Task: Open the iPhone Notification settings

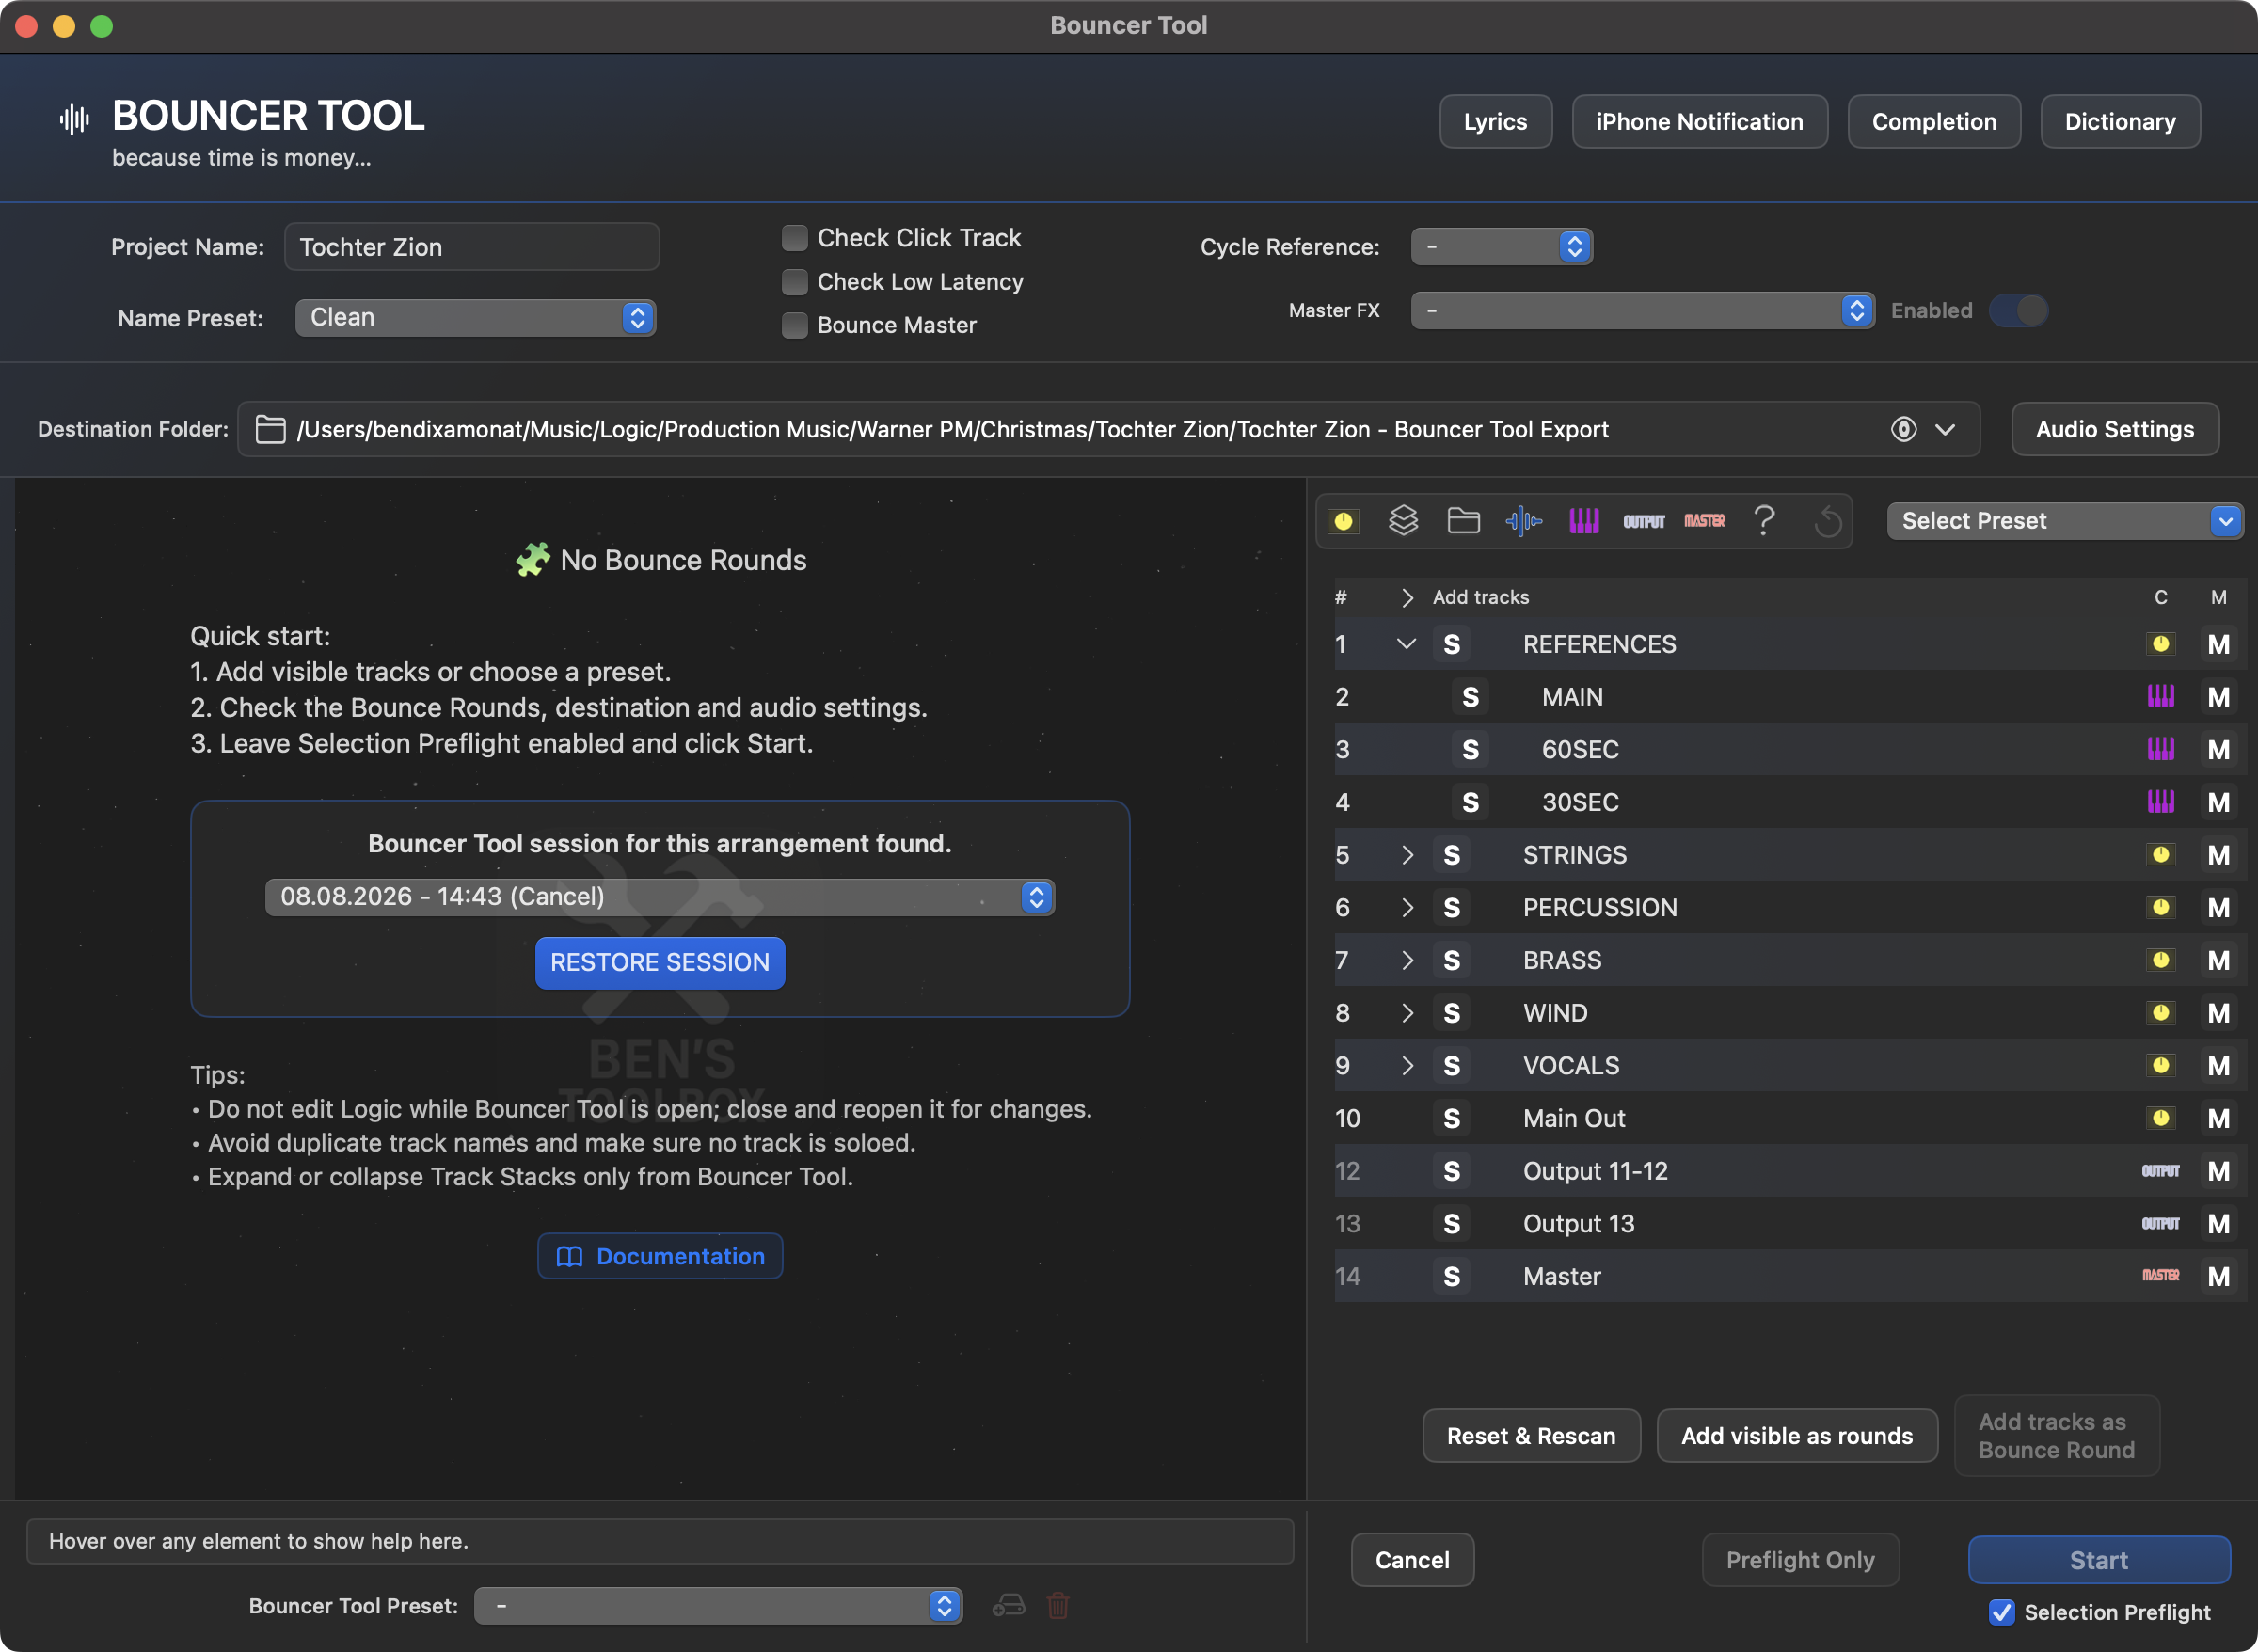Action: click(x=1699, y=122)
